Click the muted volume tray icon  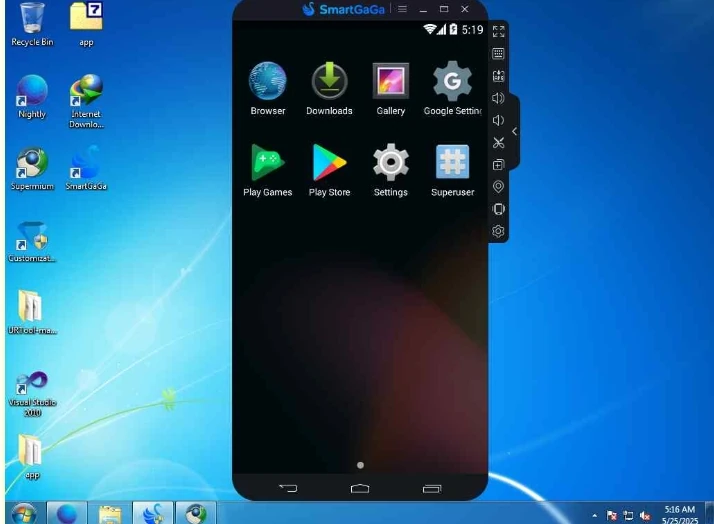point(645,515)
